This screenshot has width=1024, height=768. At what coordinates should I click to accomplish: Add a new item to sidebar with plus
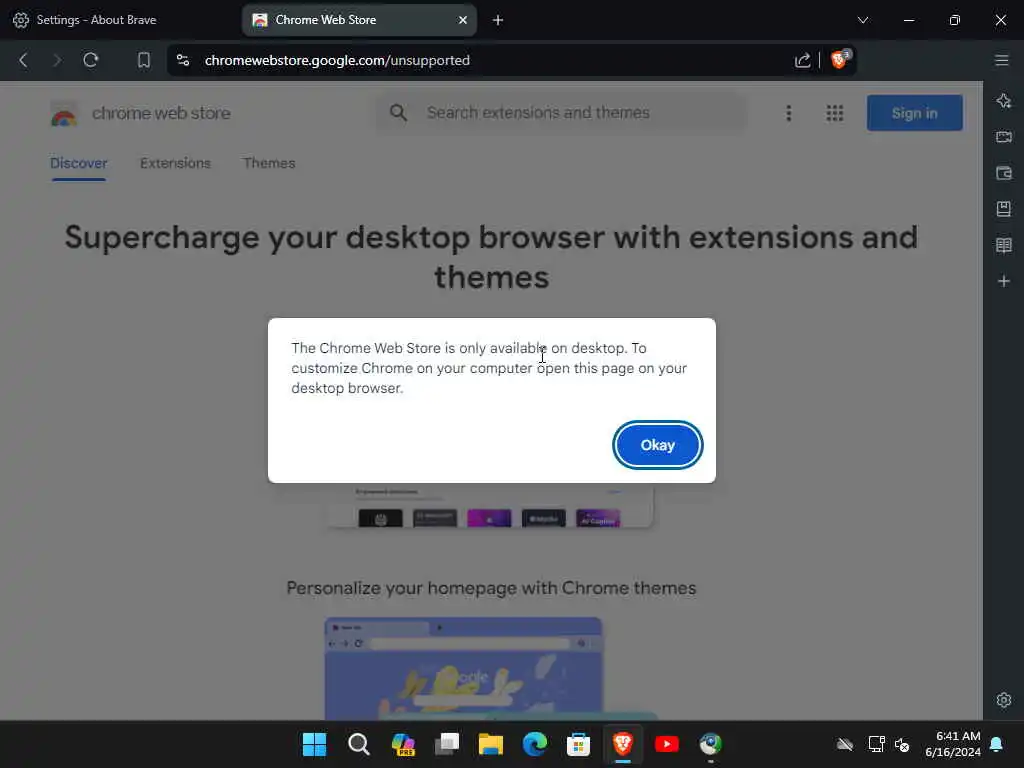[1004, 281]
